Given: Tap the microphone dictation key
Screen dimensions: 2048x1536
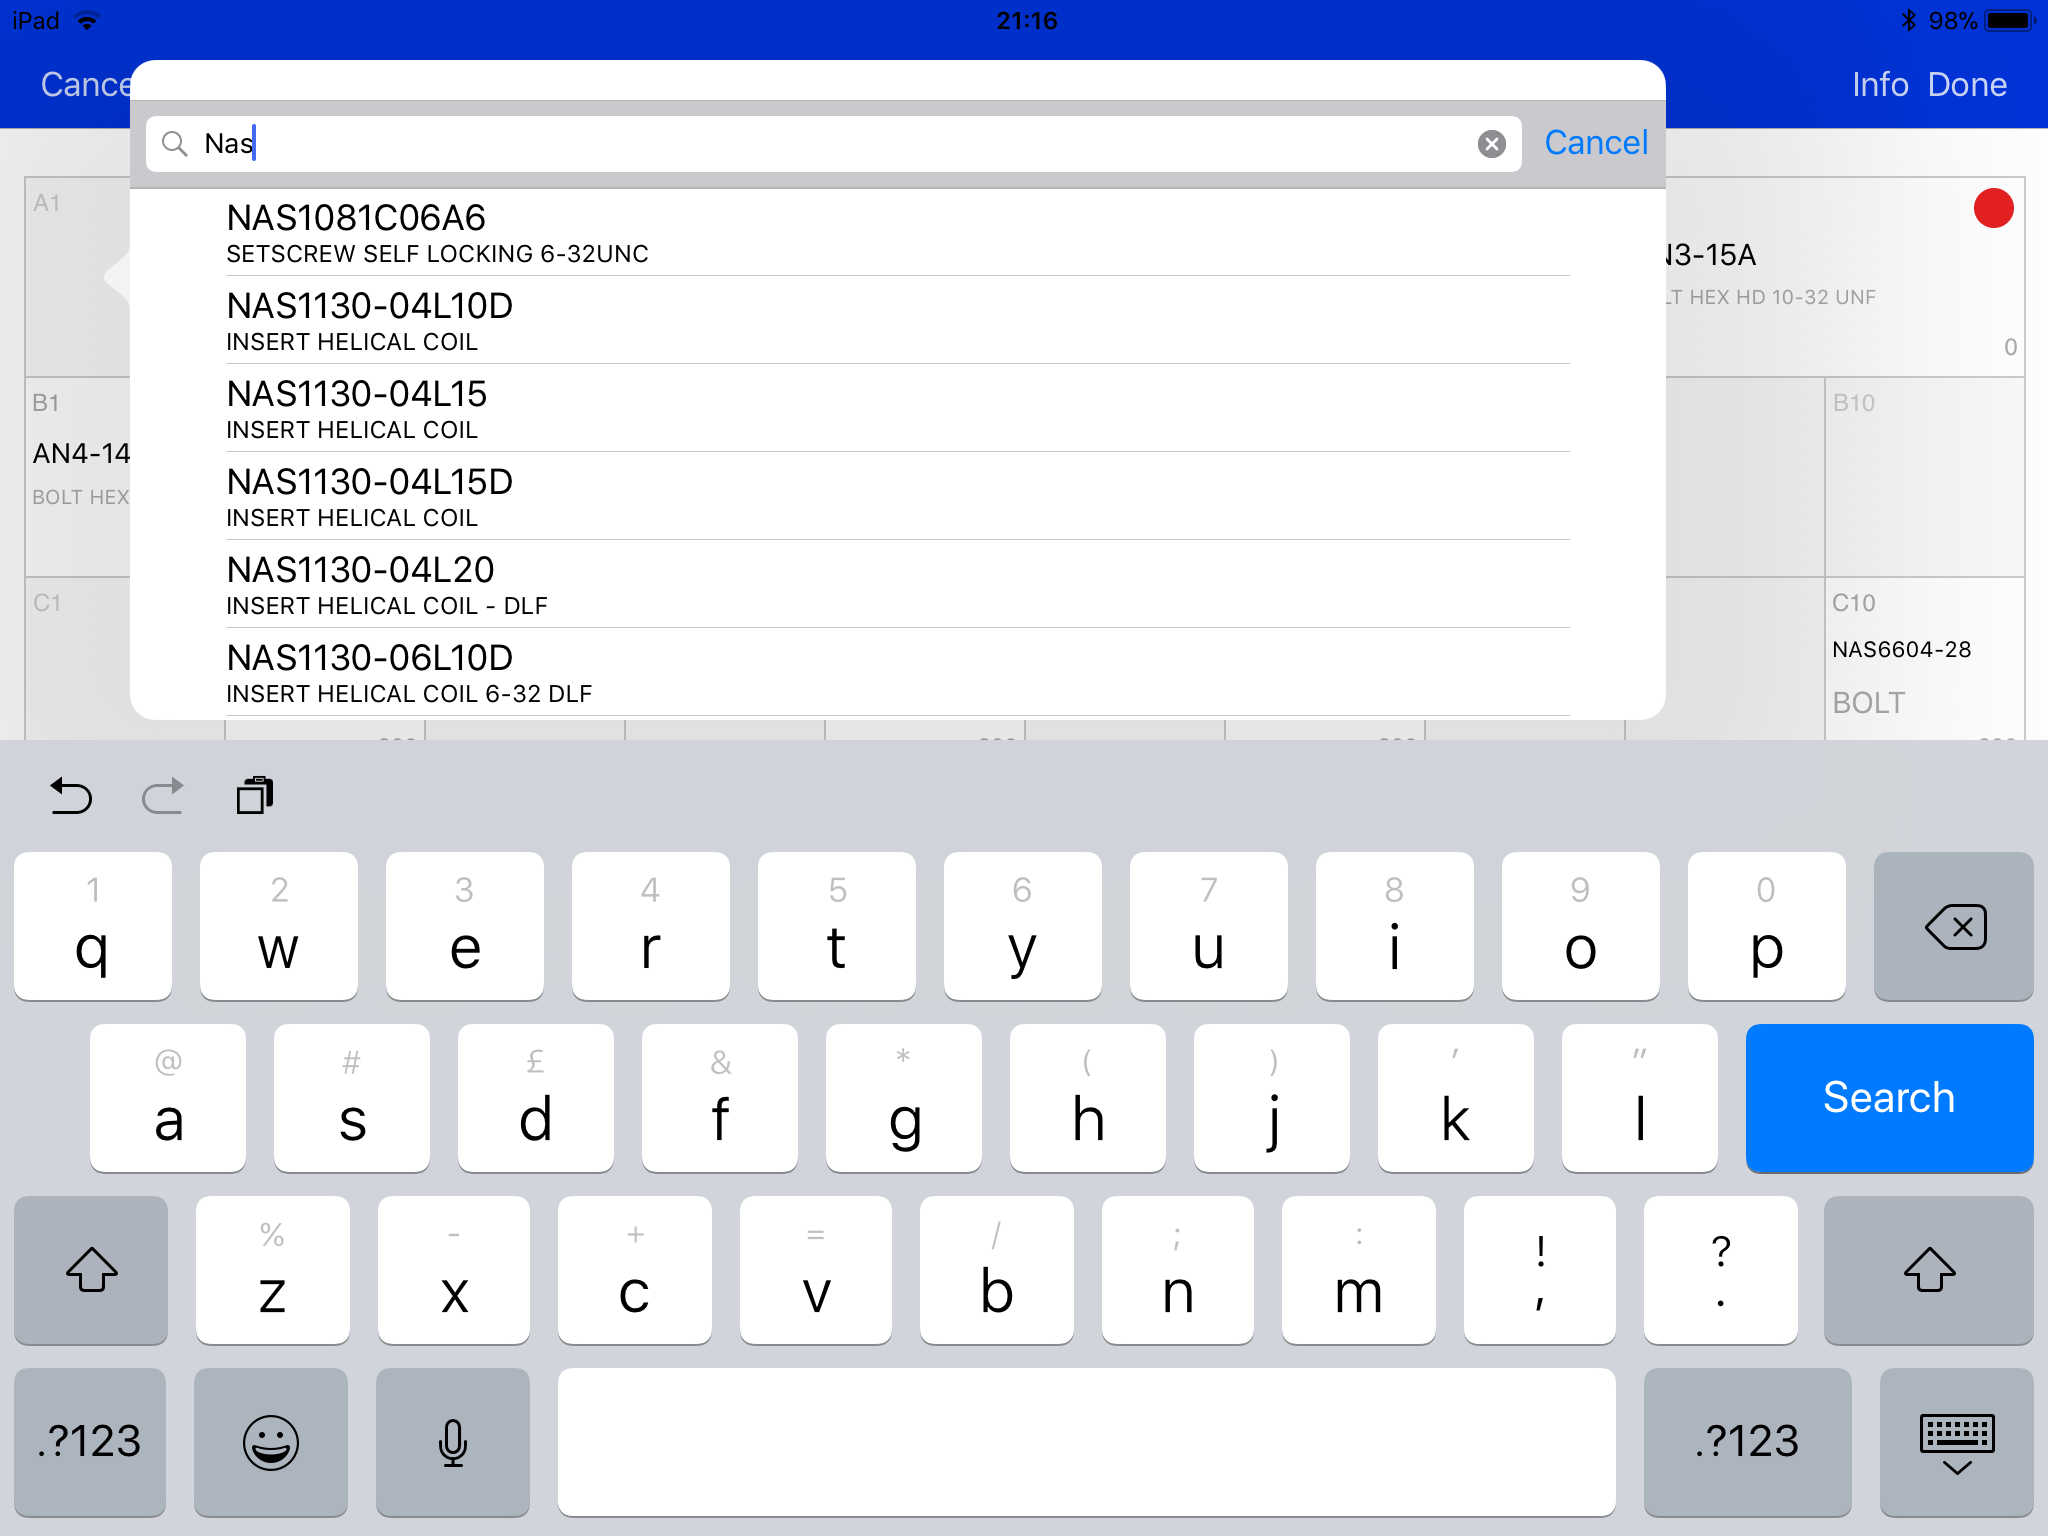Looking at the screenshot, I should [x=452, y=1441].
